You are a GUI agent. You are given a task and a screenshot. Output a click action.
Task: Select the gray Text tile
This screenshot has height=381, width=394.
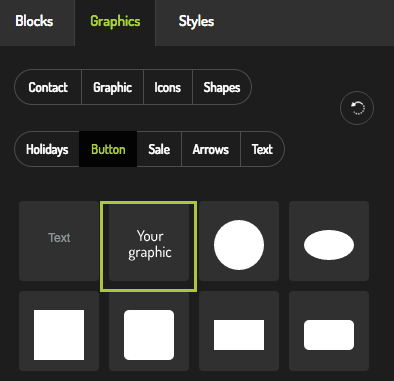[x=59, y=241]
